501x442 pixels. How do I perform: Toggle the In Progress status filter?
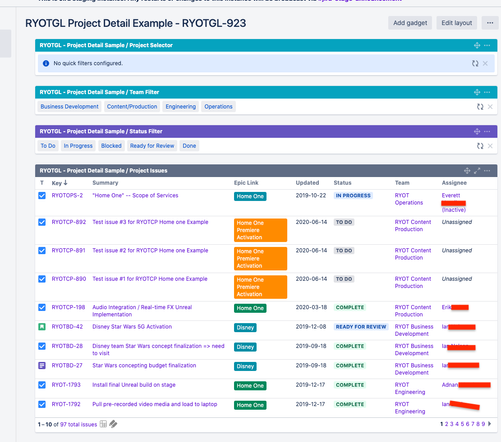(78, 146)
